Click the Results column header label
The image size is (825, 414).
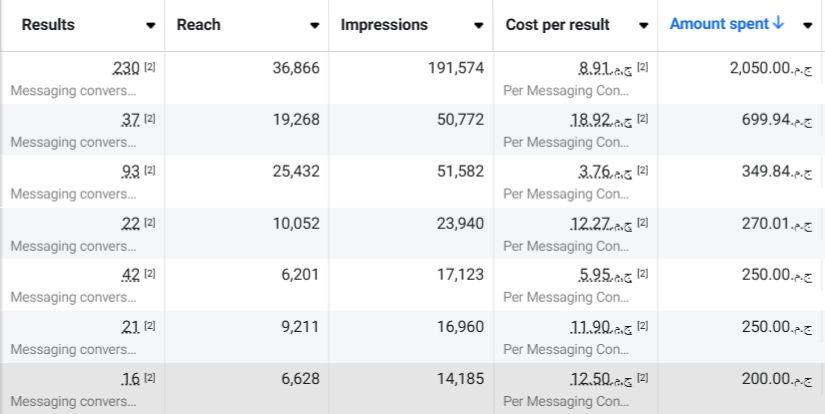tap(48, 25)
